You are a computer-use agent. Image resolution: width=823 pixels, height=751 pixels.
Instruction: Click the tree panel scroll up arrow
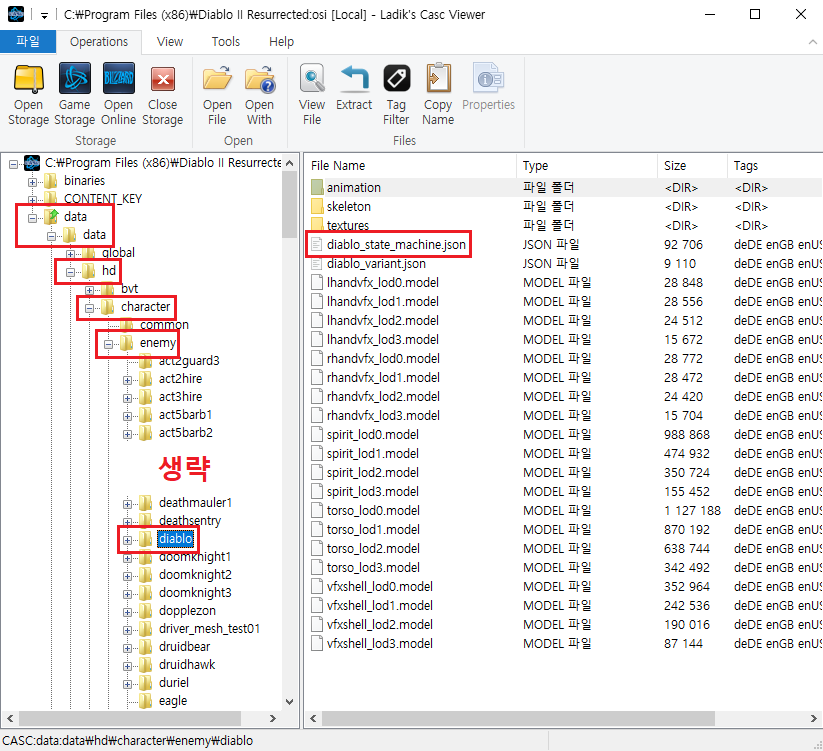click(289, 163)
